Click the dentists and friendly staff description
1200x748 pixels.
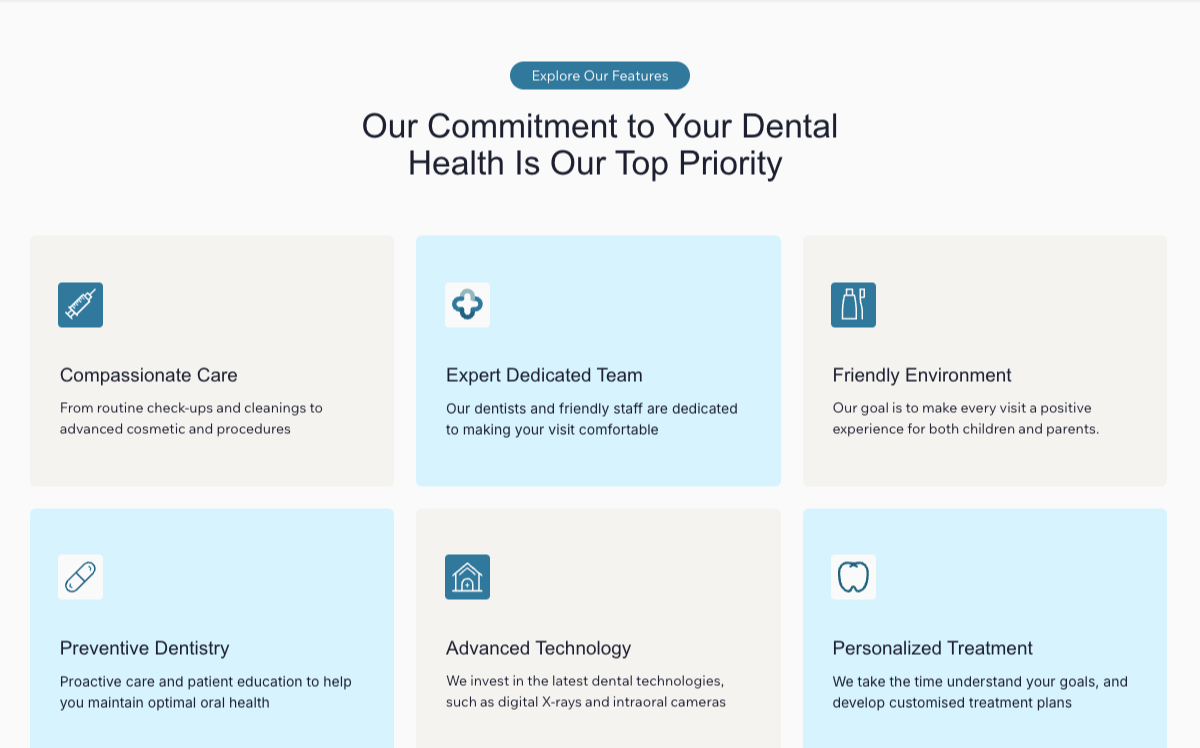click(x=592, y=418)
